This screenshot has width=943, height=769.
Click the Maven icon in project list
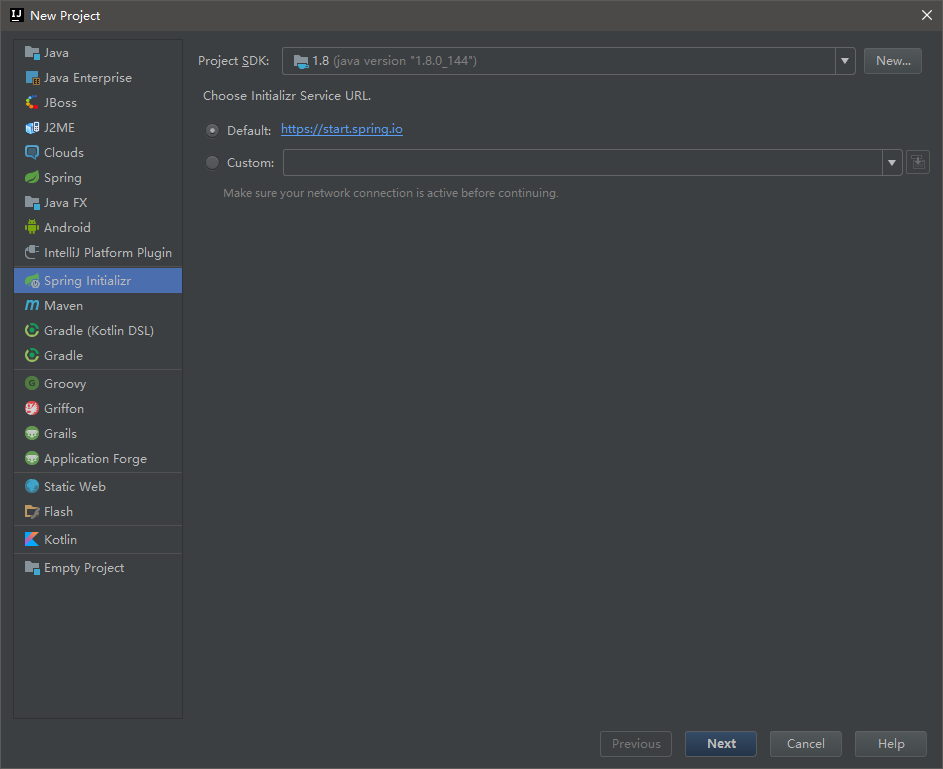tap(32, 305)
